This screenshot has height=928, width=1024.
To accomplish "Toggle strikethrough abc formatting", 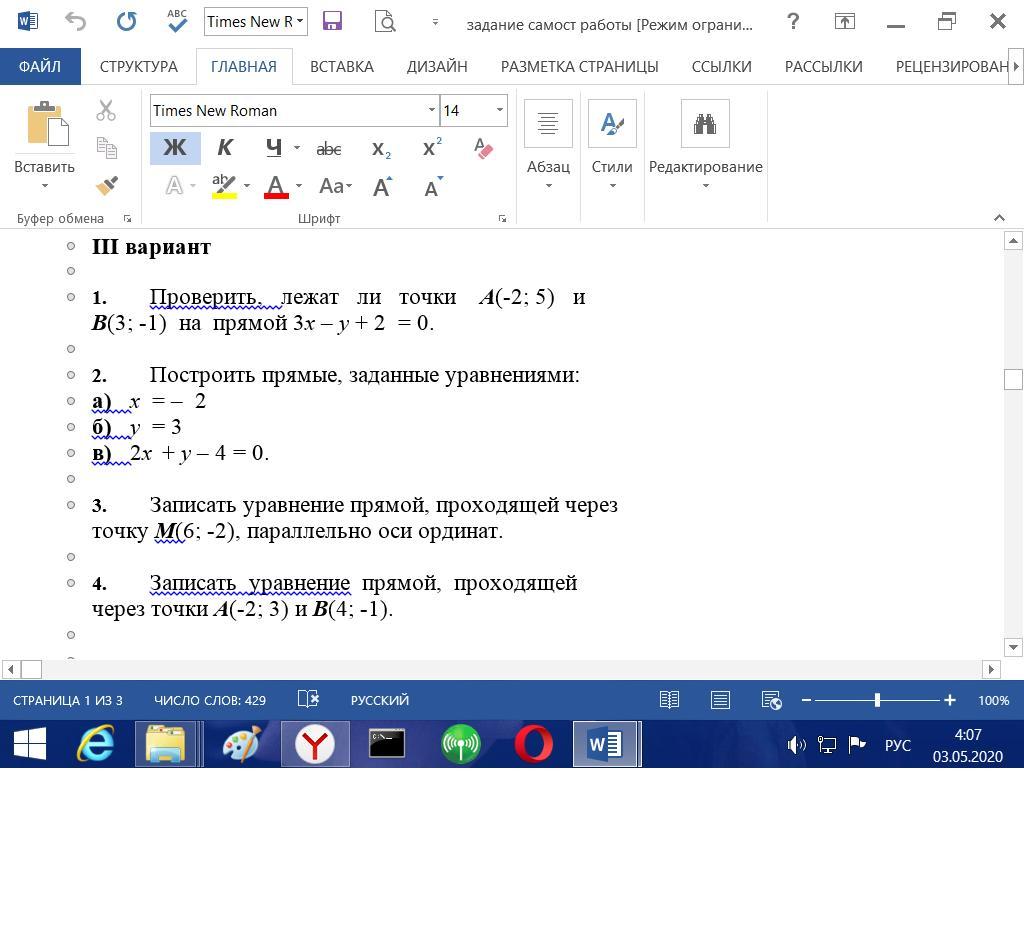I will tap(328, 149).
